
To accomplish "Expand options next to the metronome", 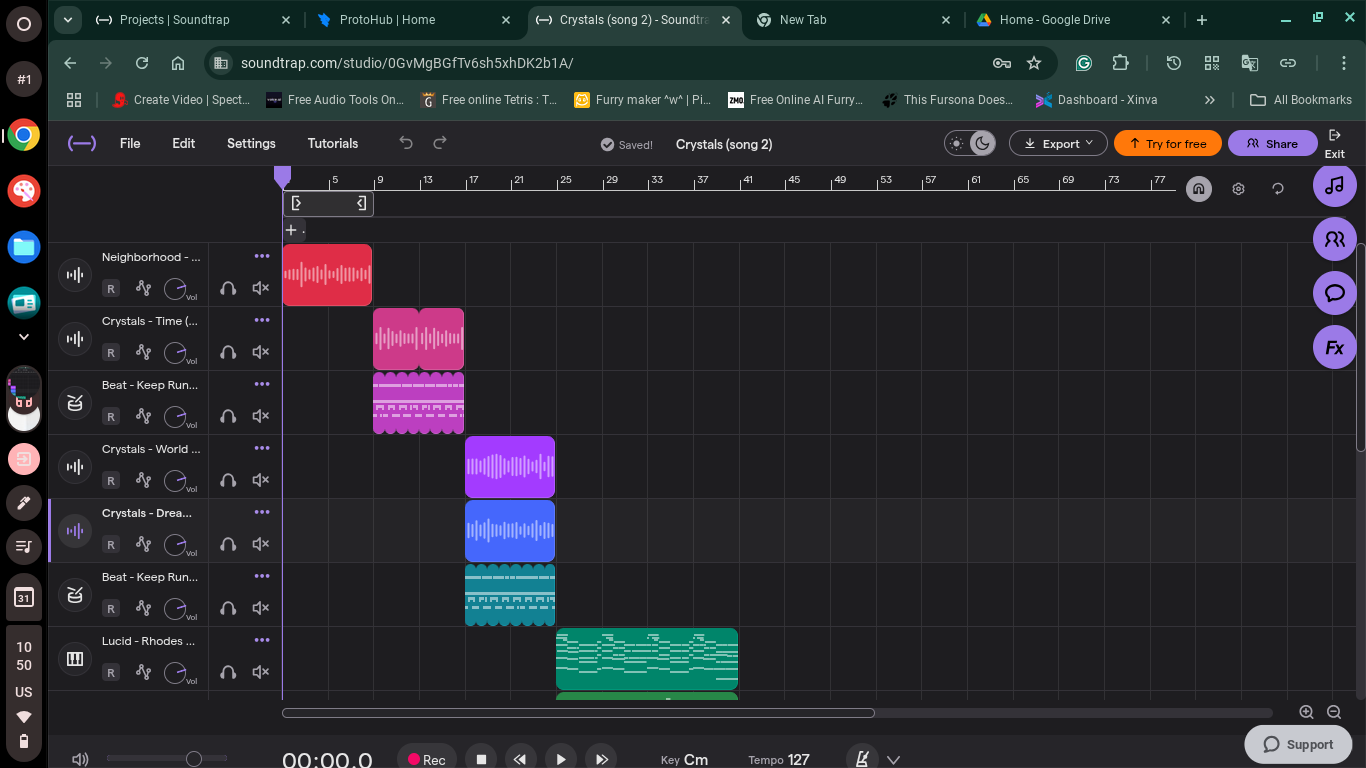I will [894, 759].
